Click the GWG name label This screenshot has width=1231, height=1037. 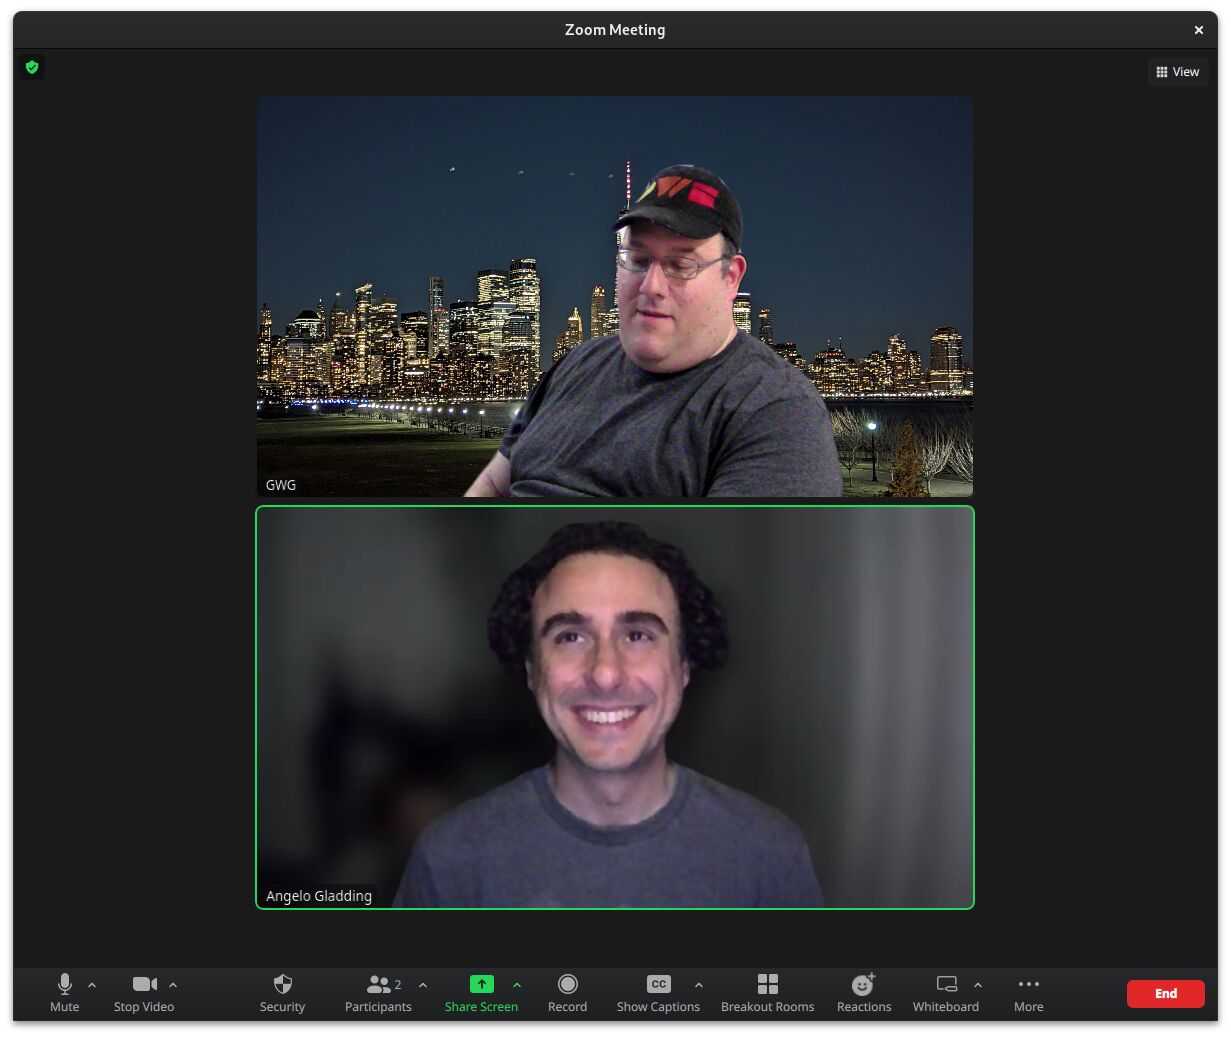281,485
